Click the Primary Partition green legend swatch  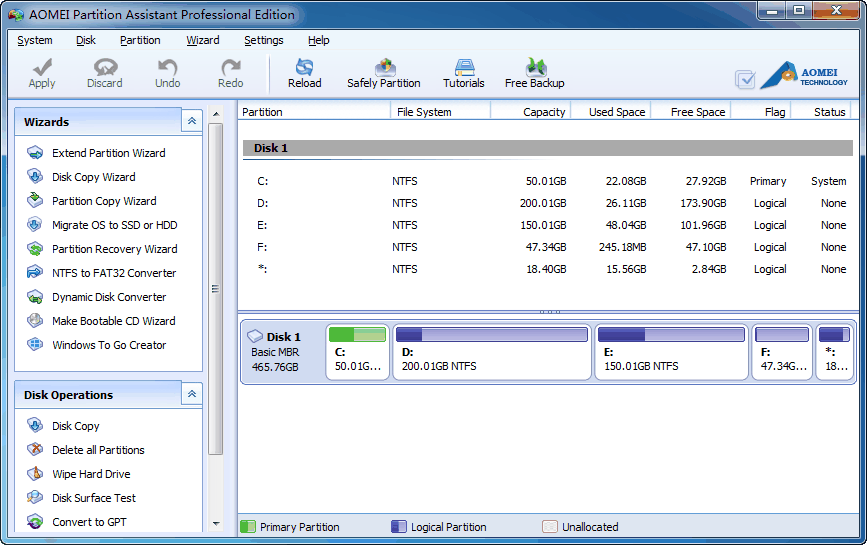(248, 527)
